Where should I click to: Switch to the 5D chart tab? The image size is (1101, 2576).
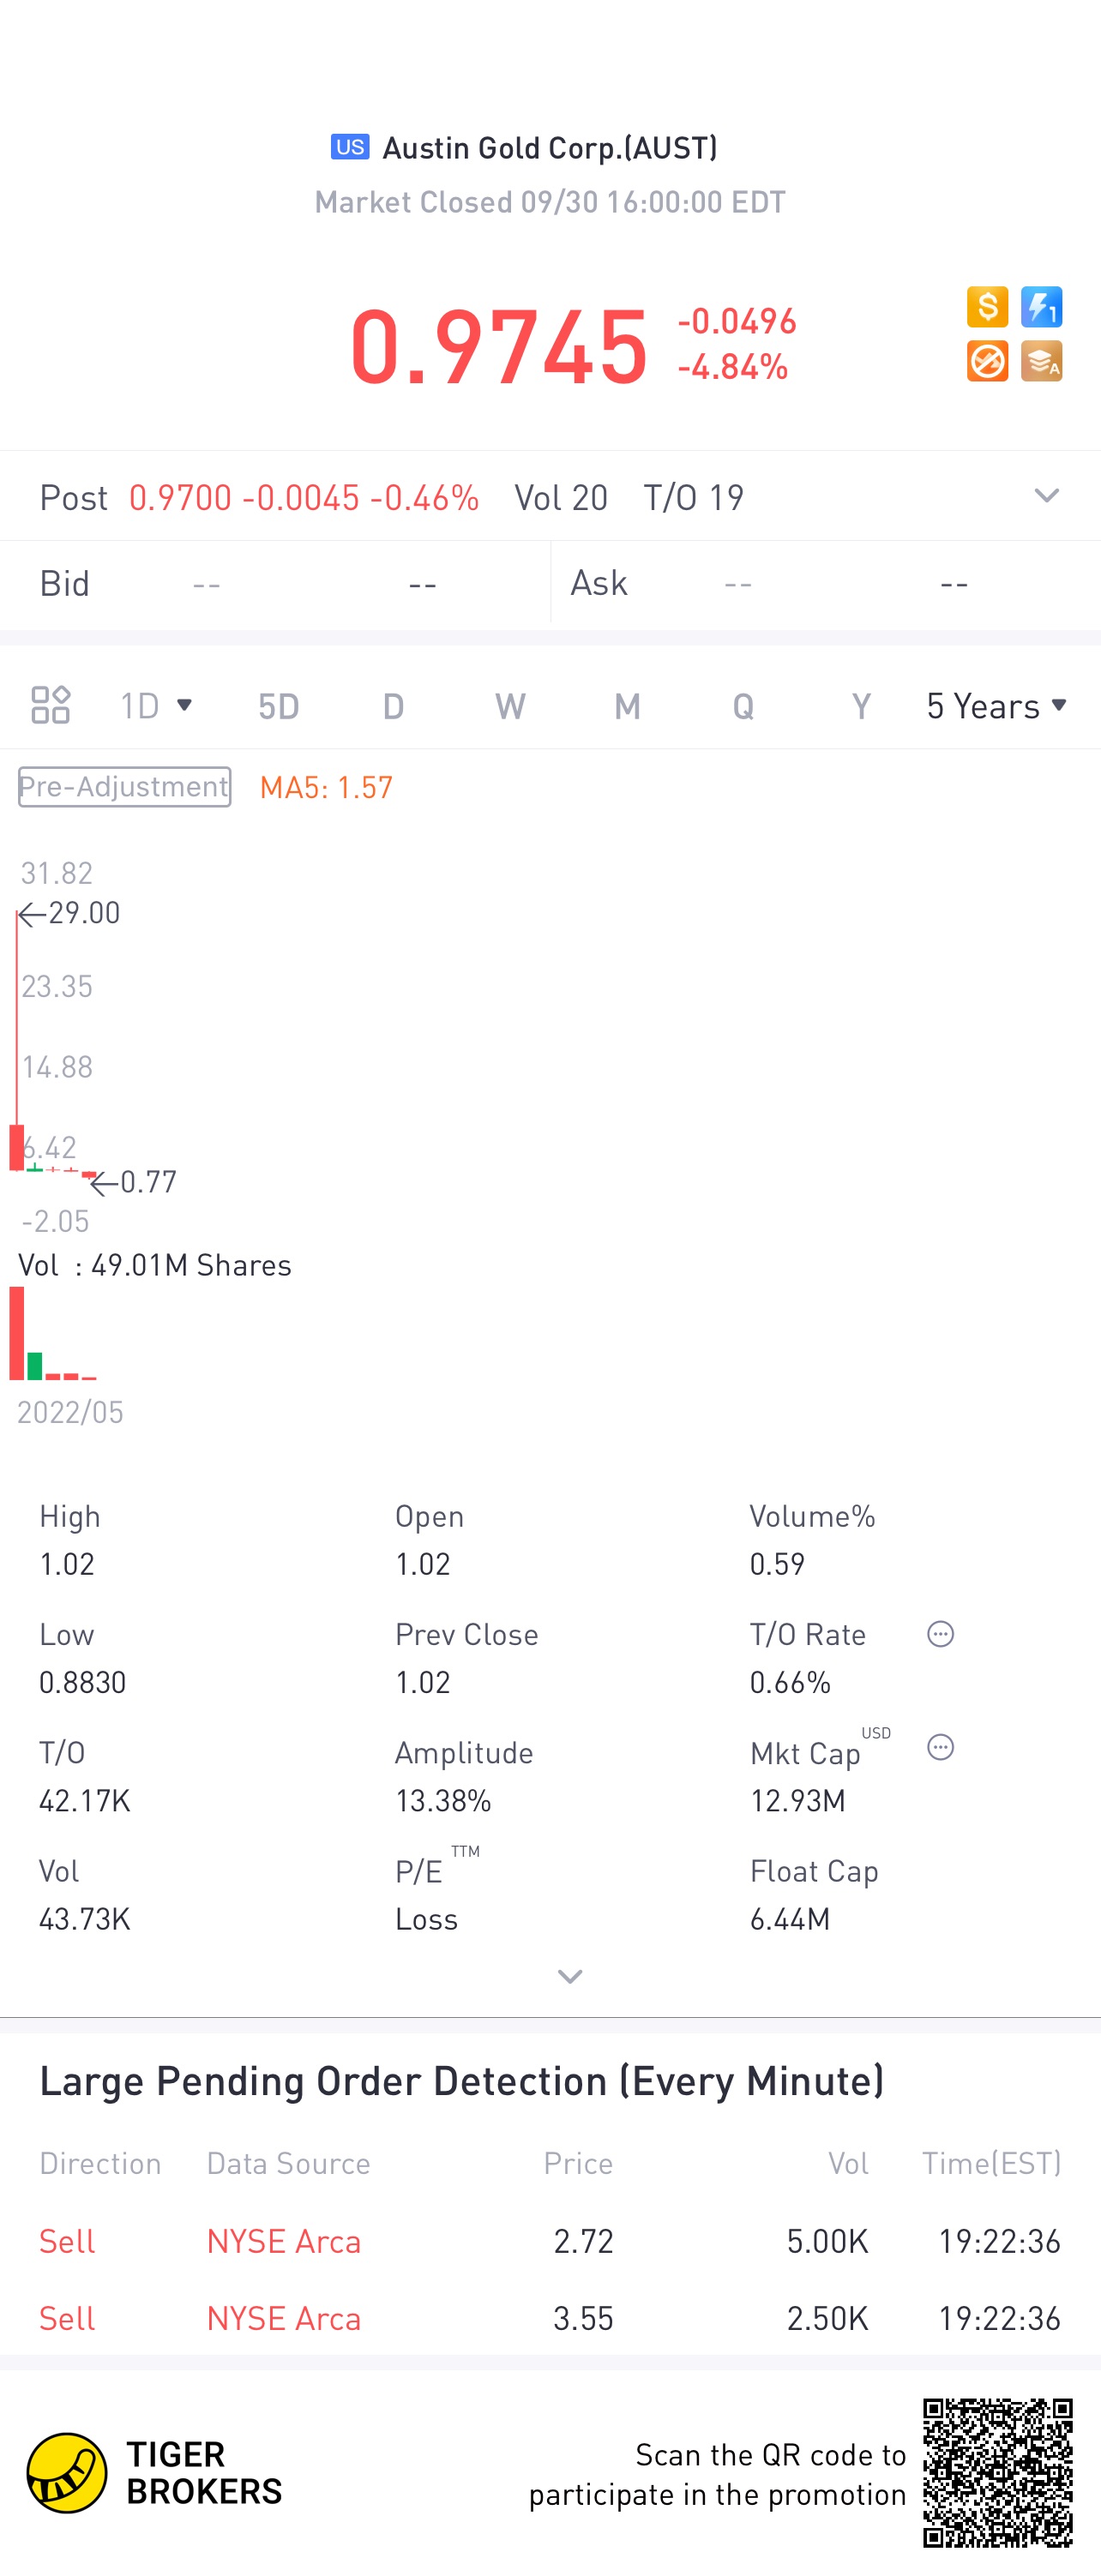[x=279, y=706]
